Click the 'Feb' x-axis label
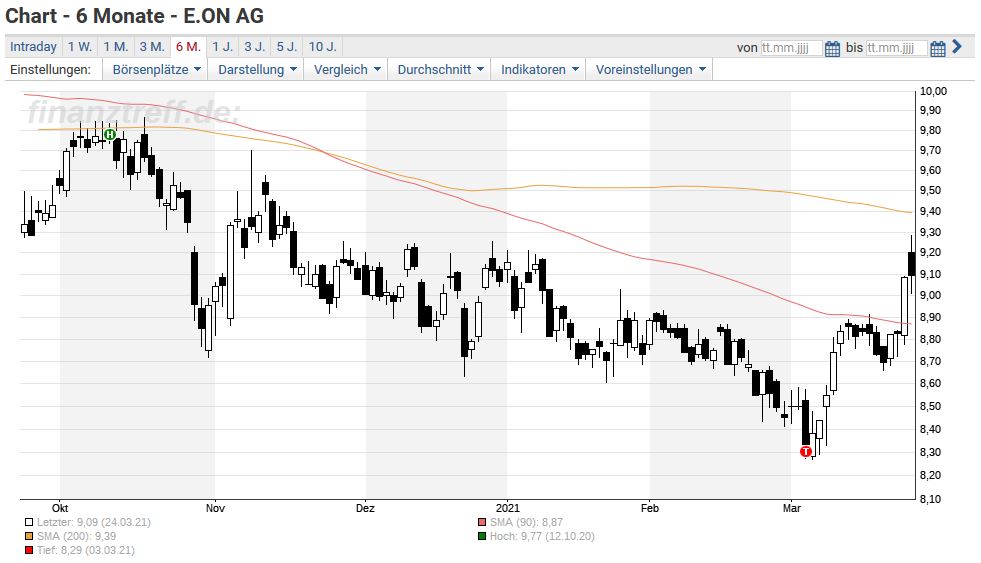Screen dimensions: 981x563 (649, 508)
